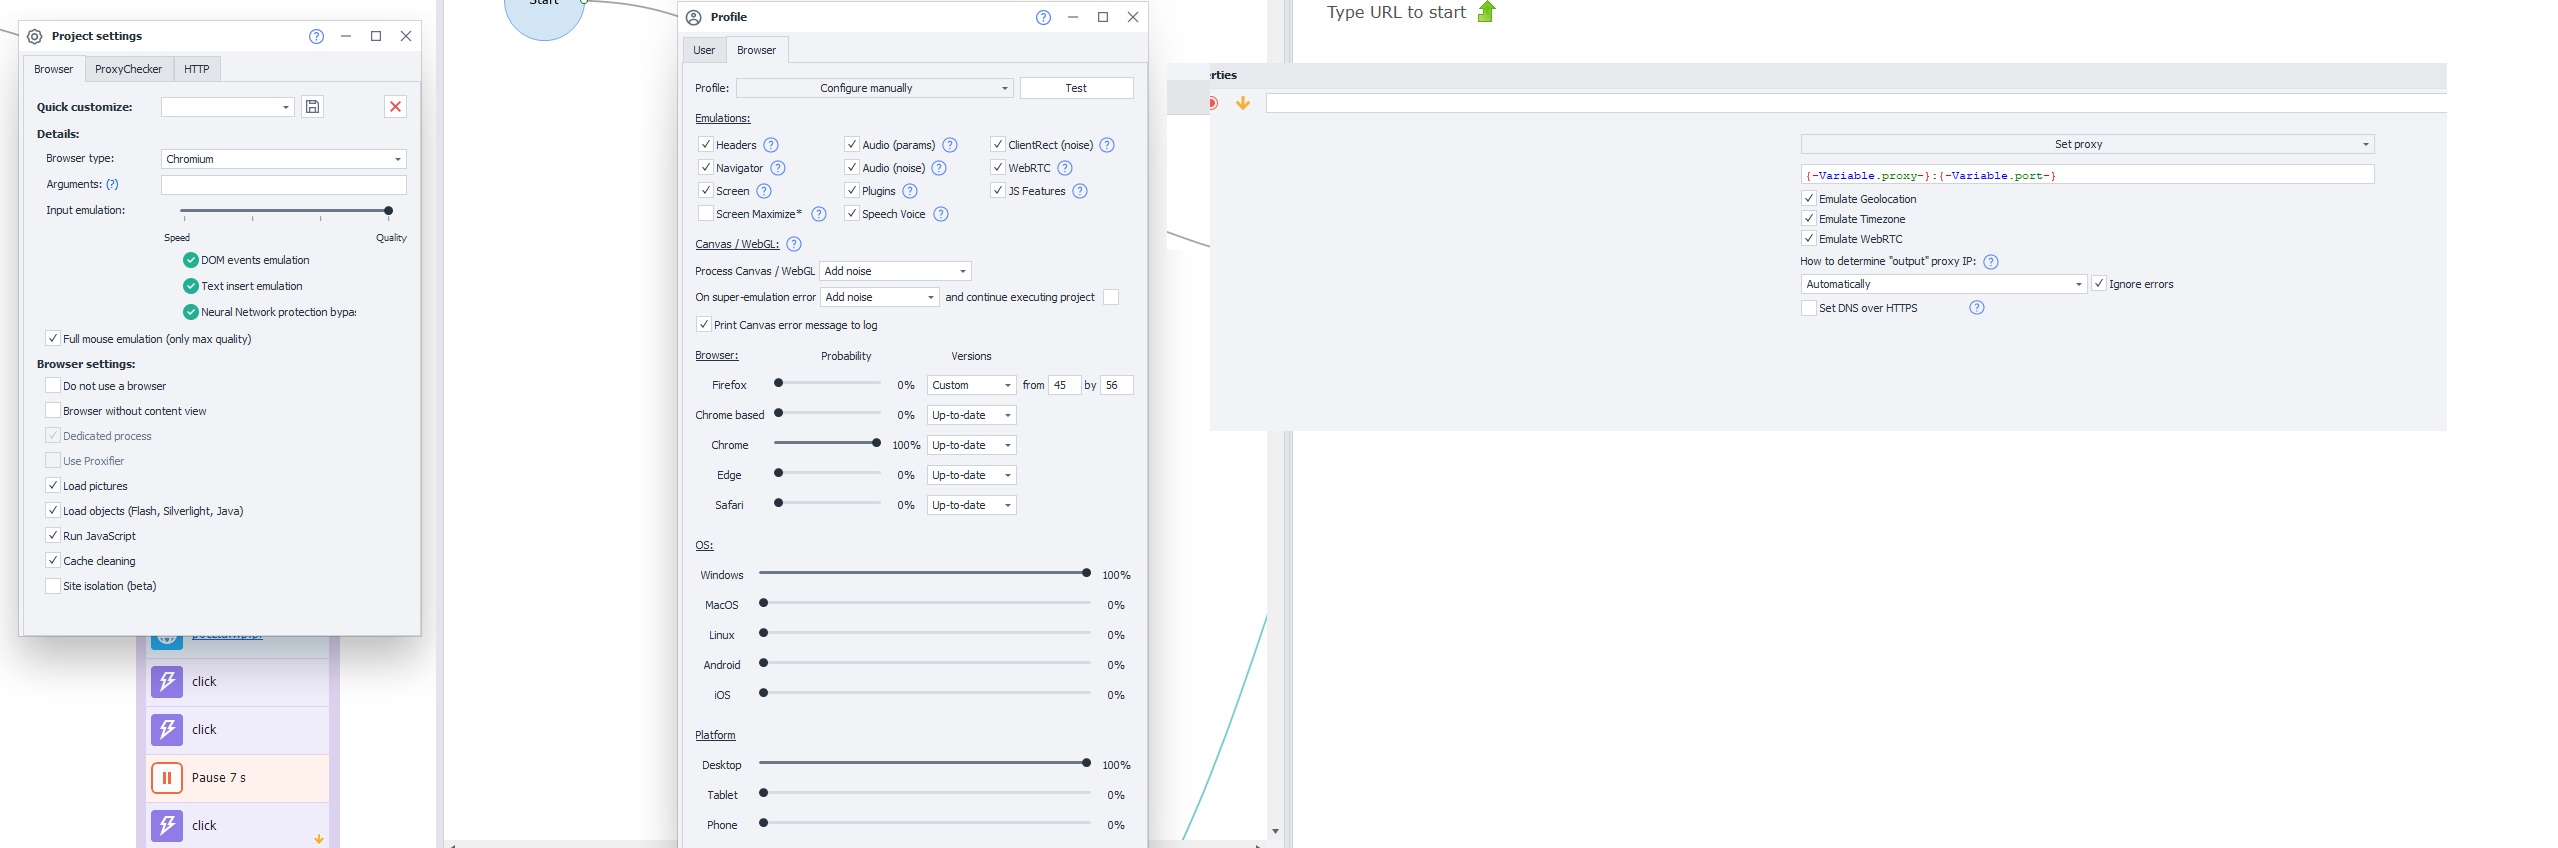
Task: Switch to ProxyChecker tab in Project settings
Action: coord(128,69)
